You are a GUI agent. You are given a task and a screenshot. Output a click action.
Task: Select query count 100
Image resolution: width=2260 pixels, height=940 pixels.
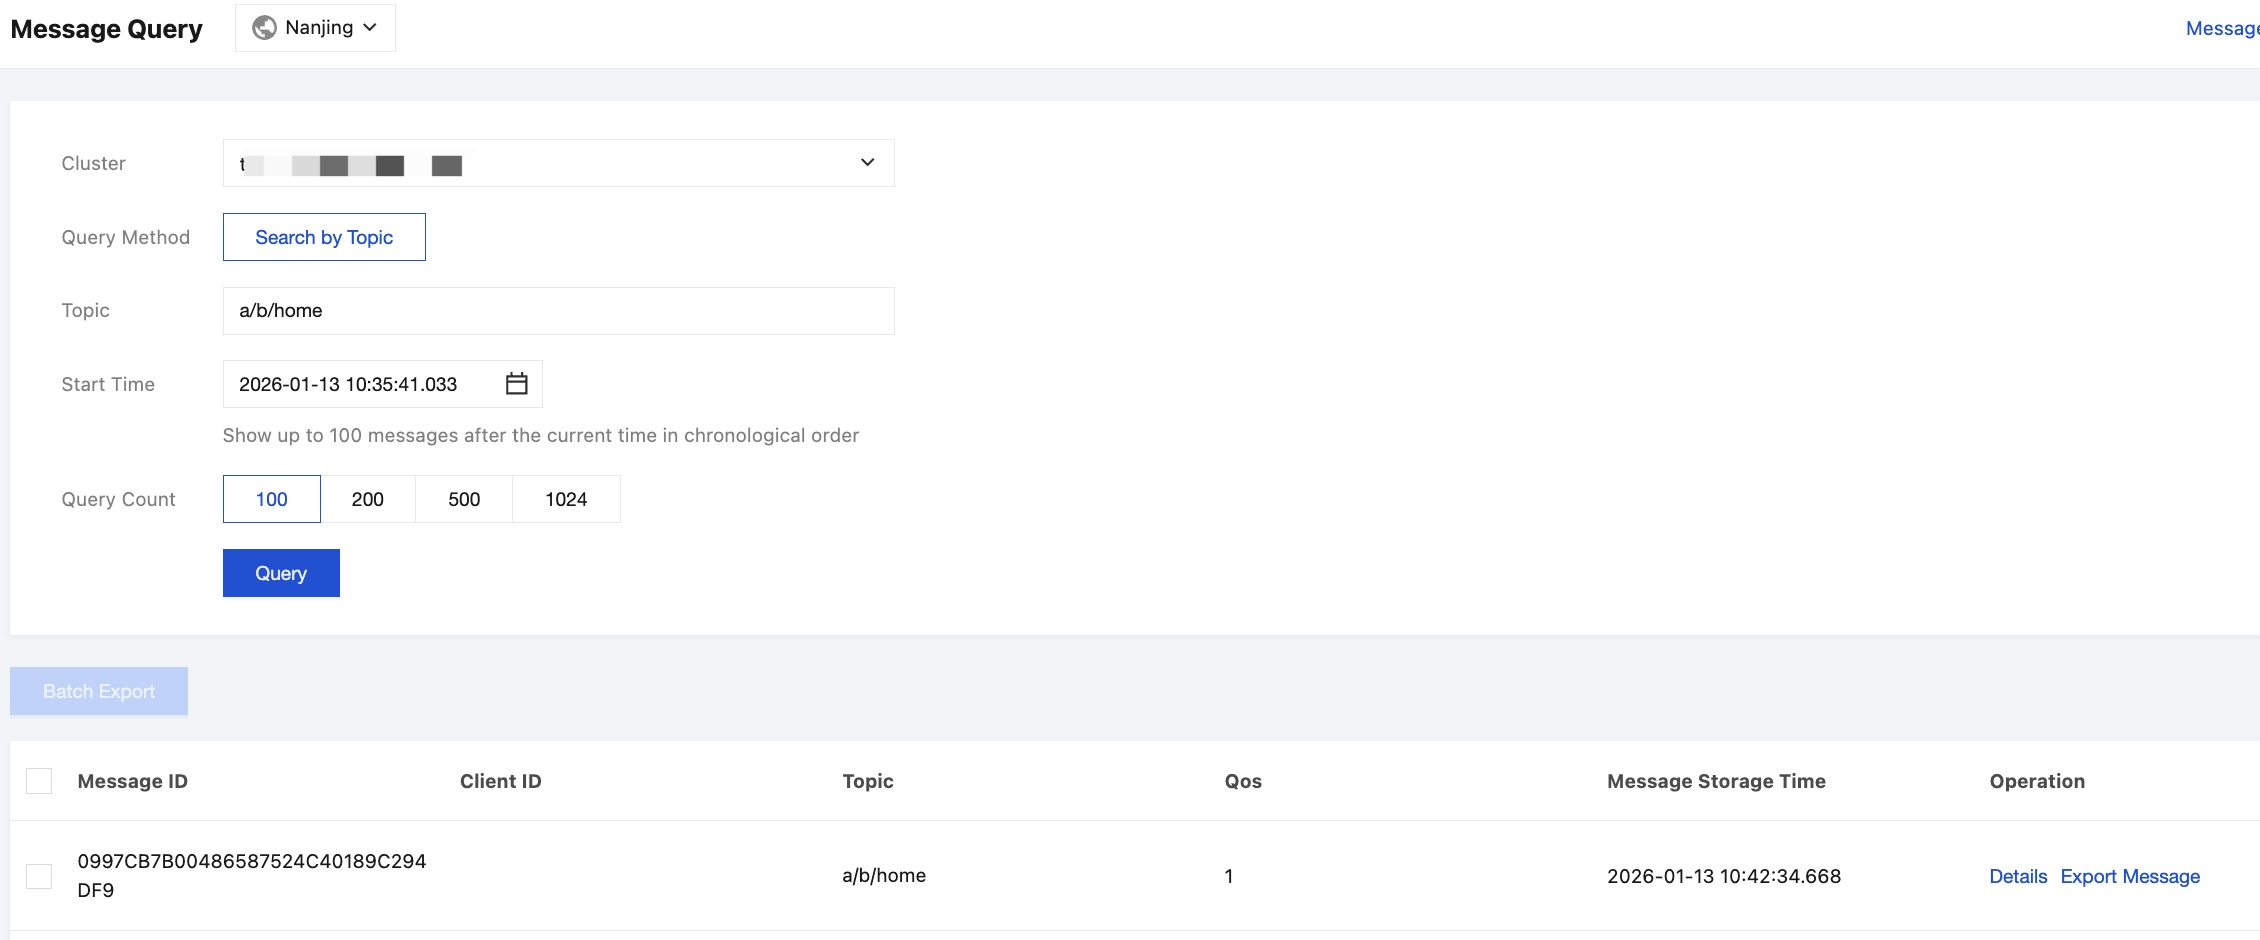tap(272, 499)
